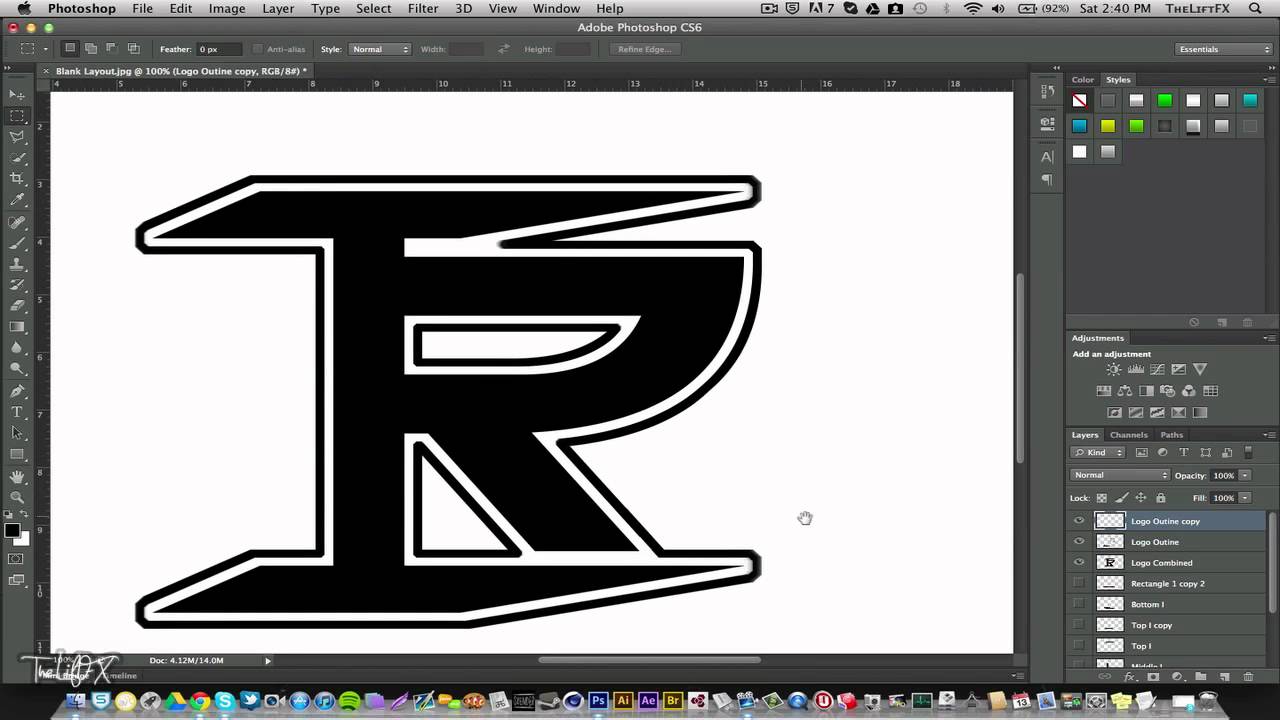Select the Gradient tool
1280x720 pixels.
(x=17, y=327)
